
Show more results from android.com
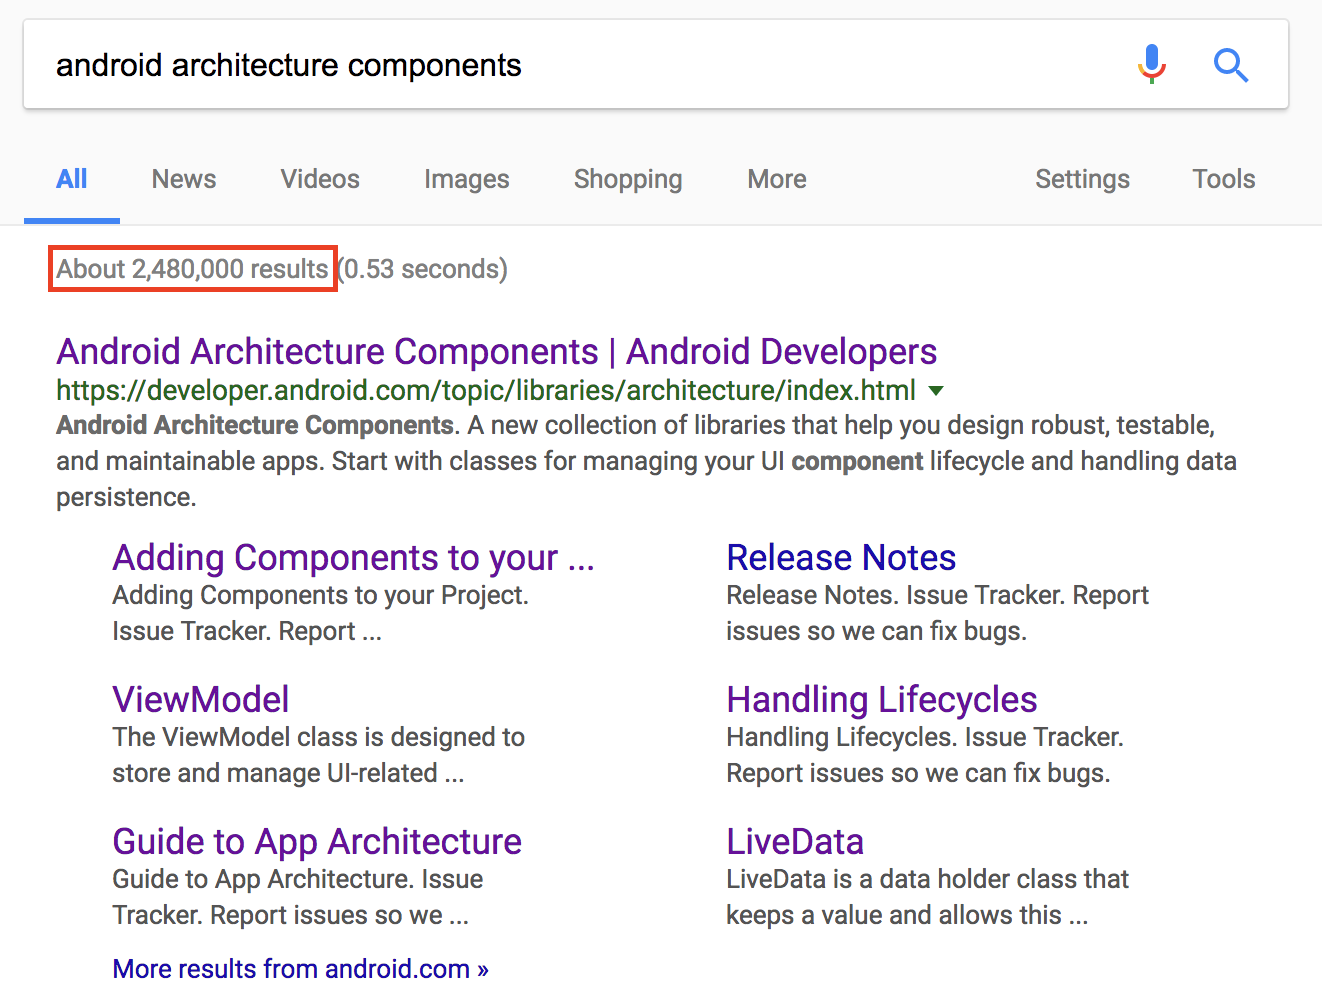[300, 969]
